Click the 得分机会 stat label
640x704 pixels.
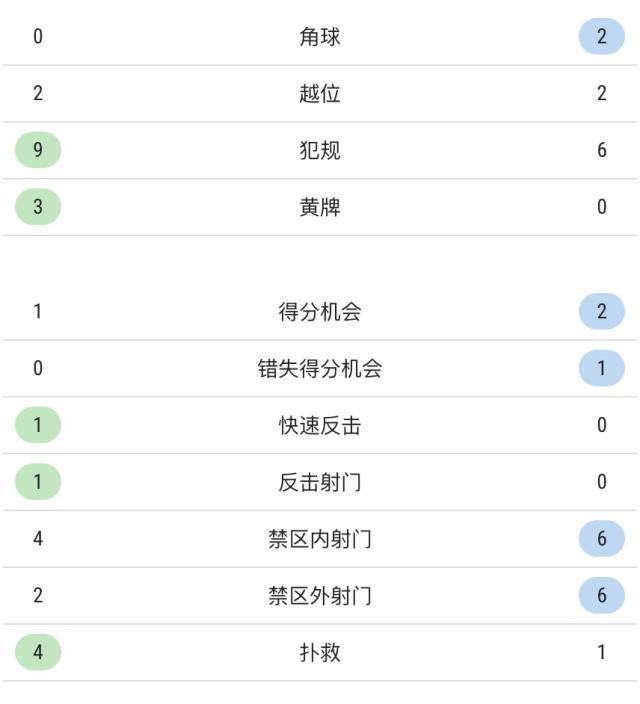[x=320, y=312]
